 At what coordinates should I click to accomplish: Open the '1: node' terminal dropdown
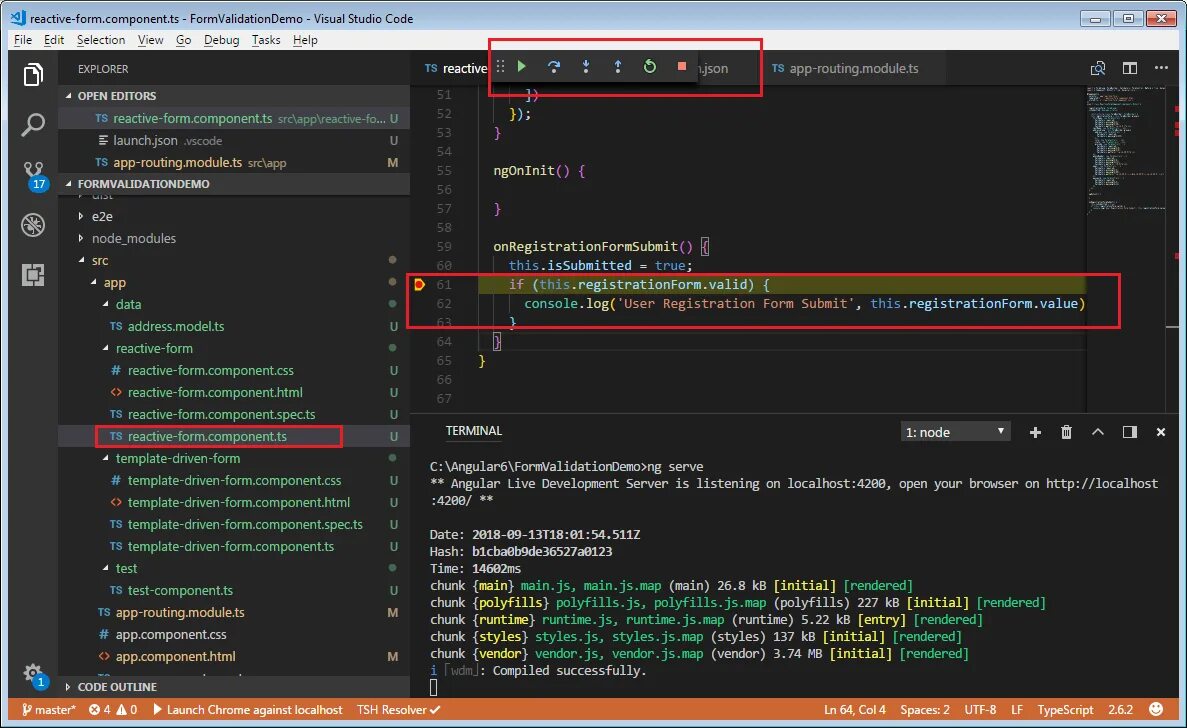click(955, 431)
